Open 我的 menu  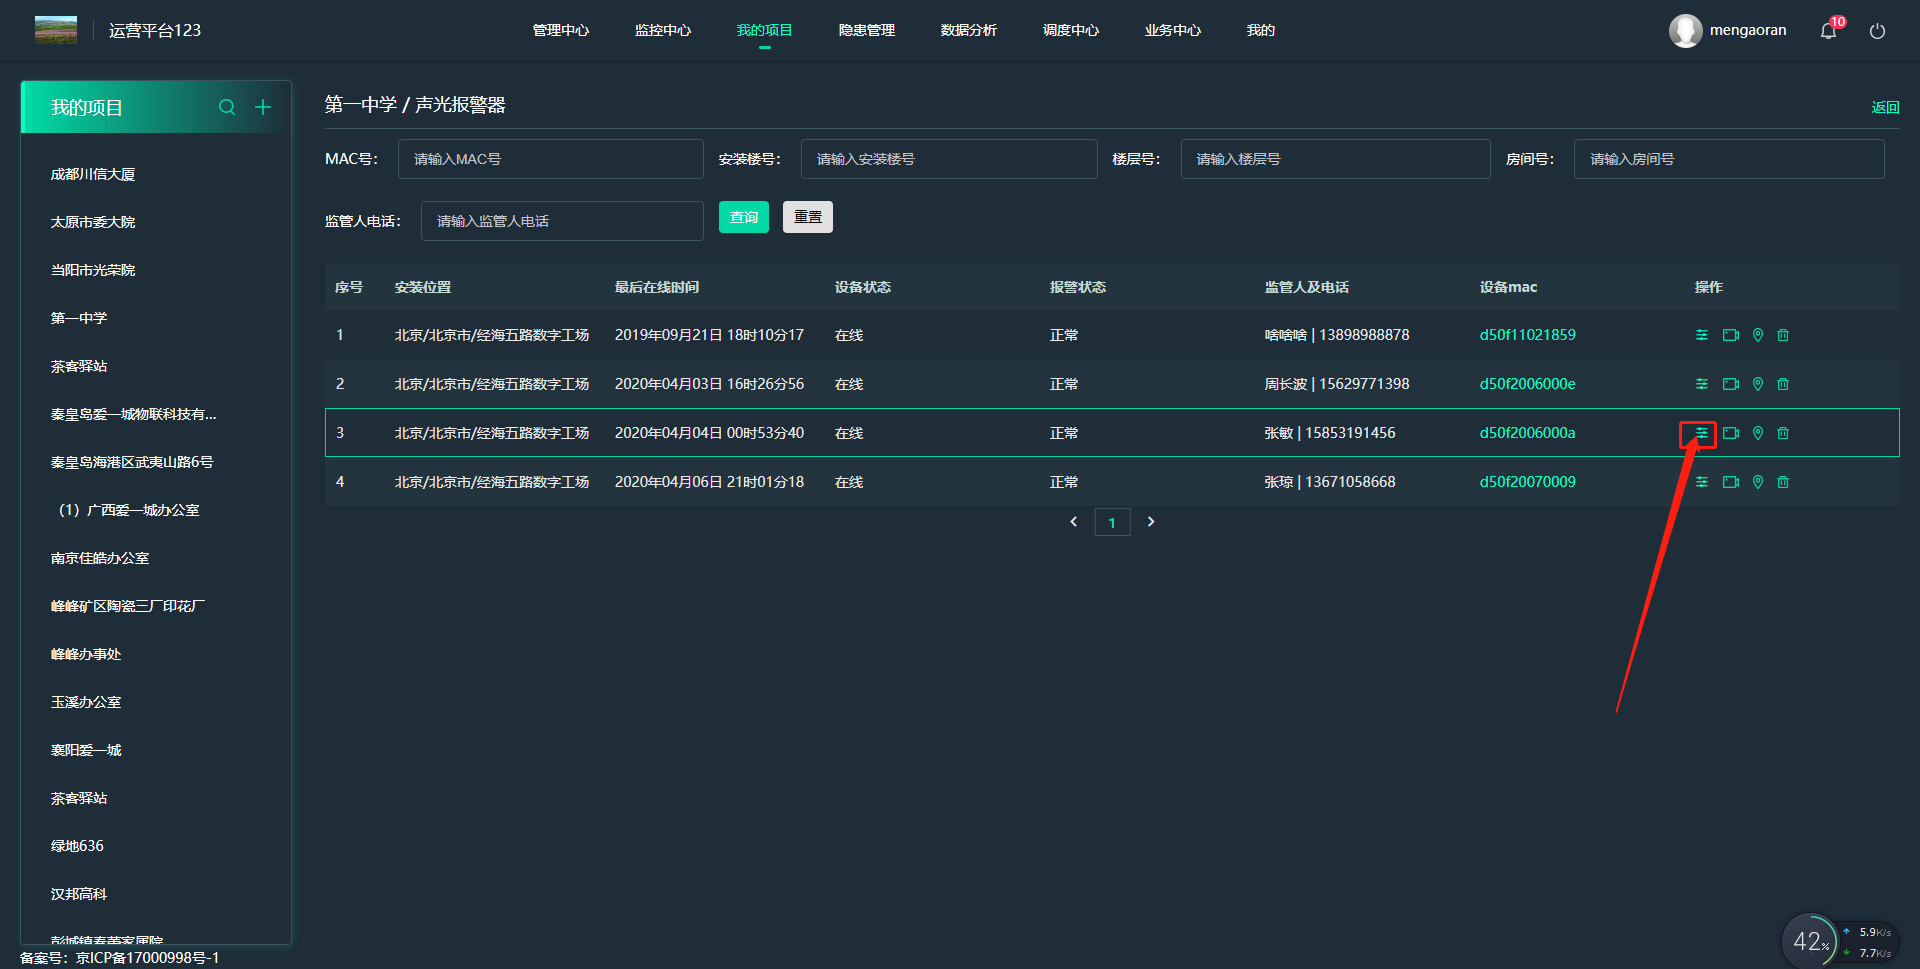[1261, 30]
